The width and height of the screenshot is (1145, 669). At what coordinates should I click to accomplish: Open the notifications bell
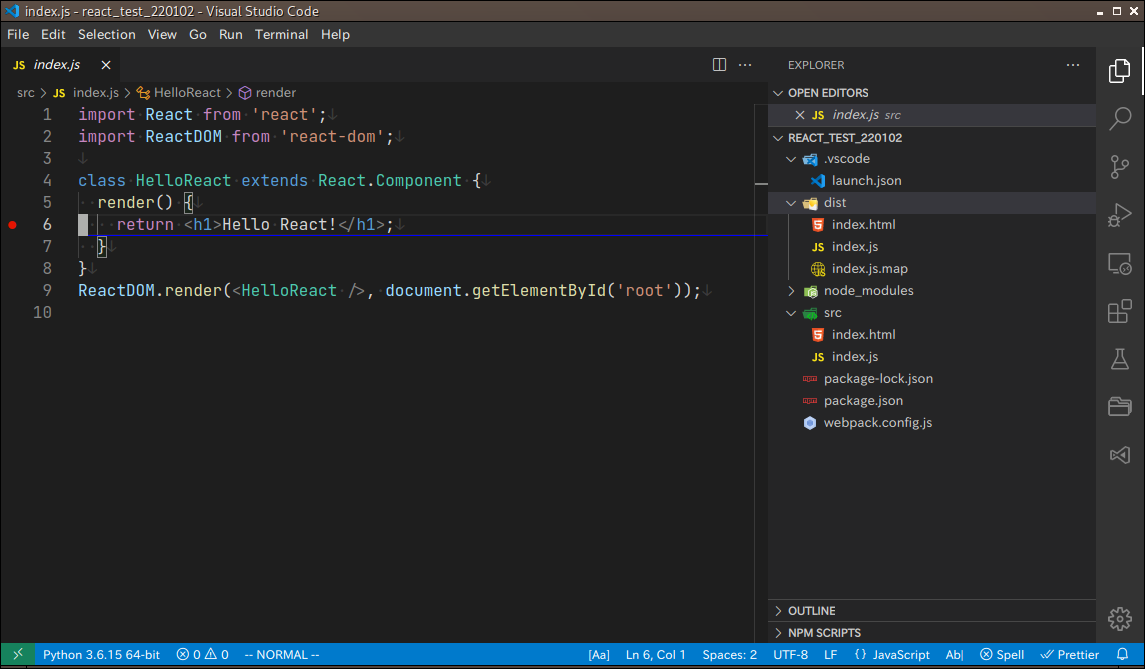pos(1122,654)
